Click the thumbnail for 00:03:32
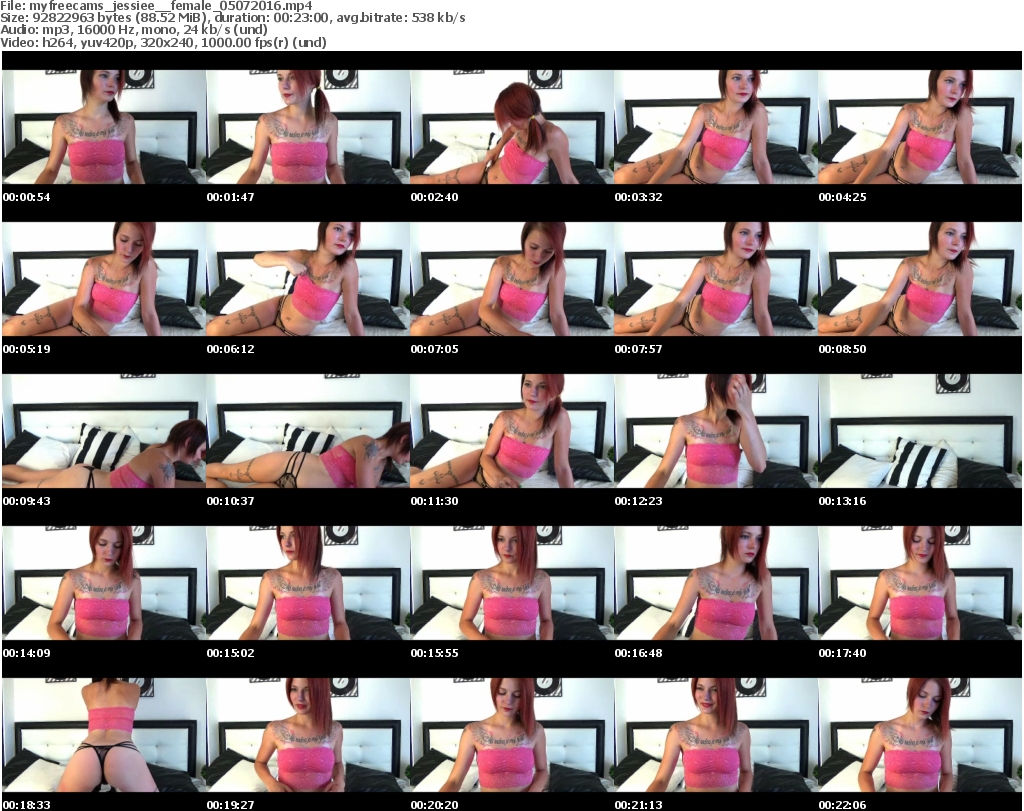 tap(716, 127)
